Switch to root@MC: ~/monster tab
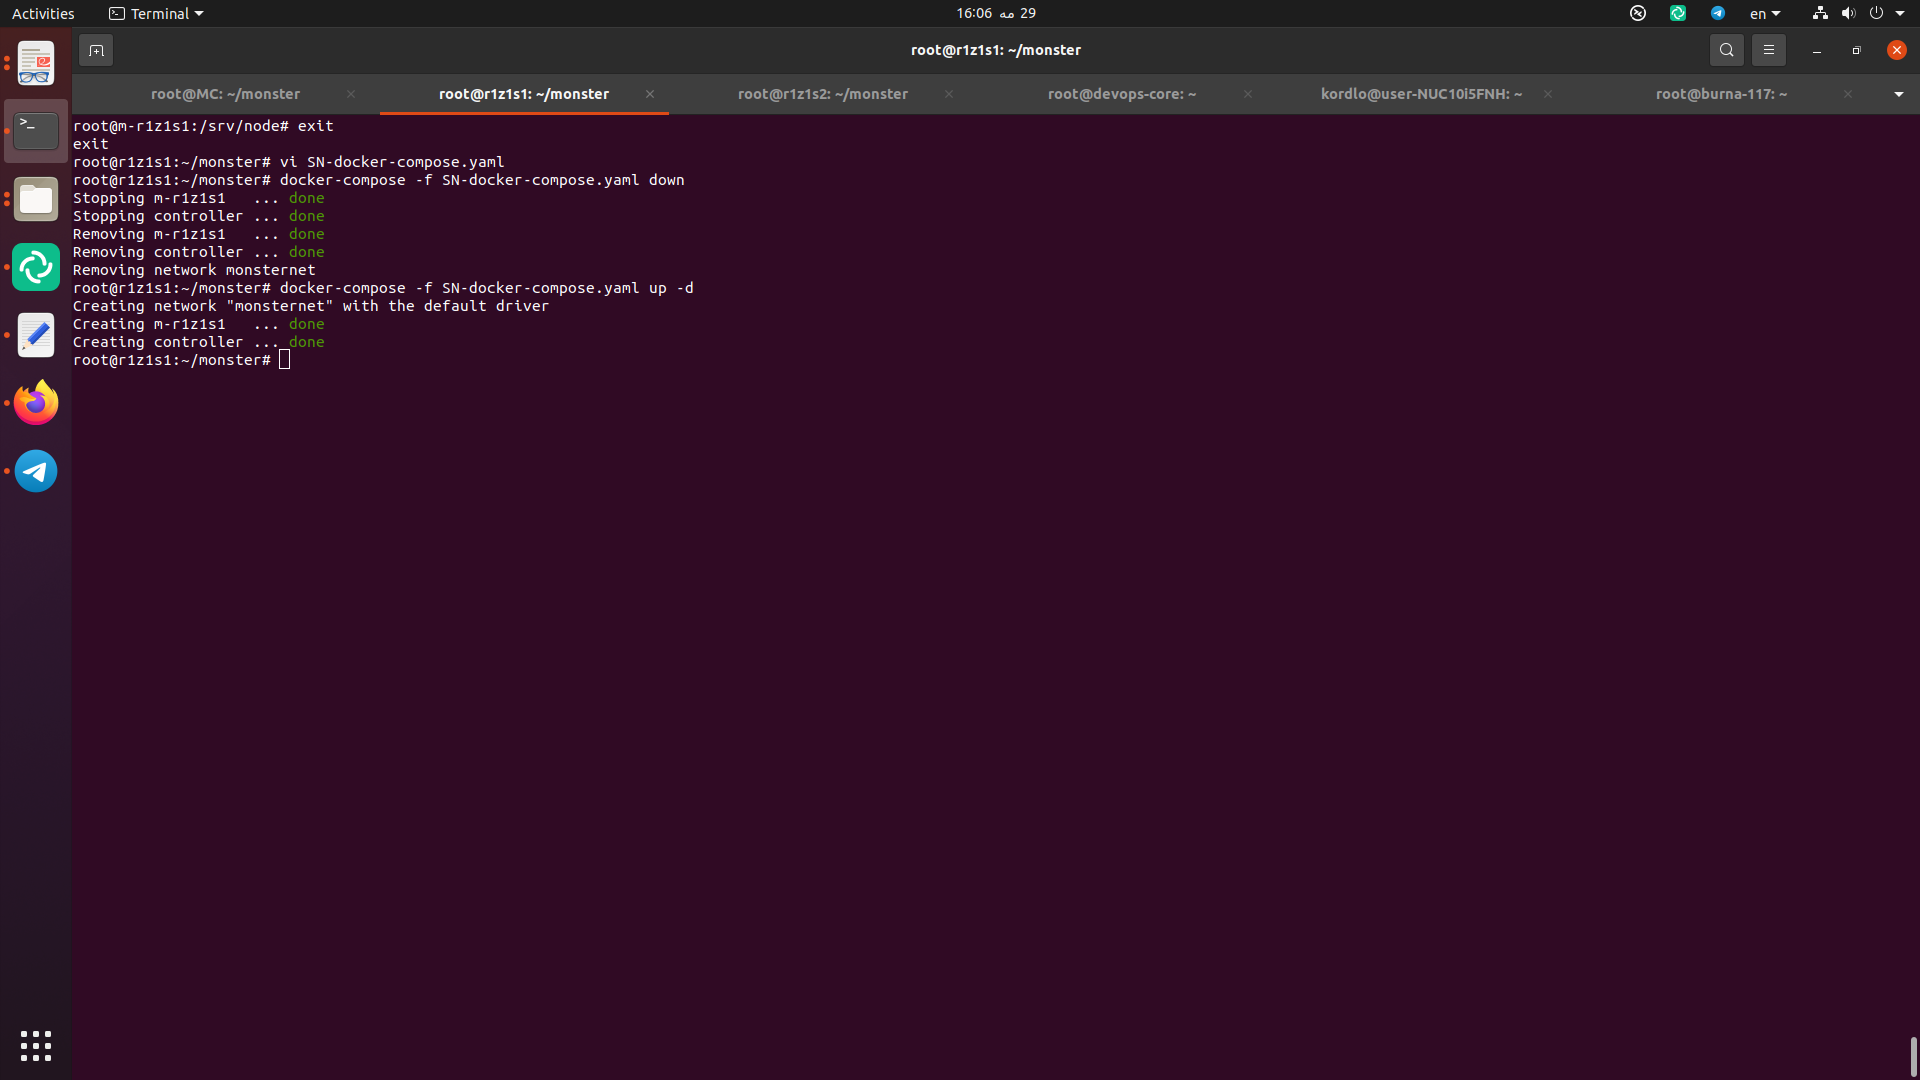Image resolution: width=1920 pixels, height=1080 pixels. point(225,94)
